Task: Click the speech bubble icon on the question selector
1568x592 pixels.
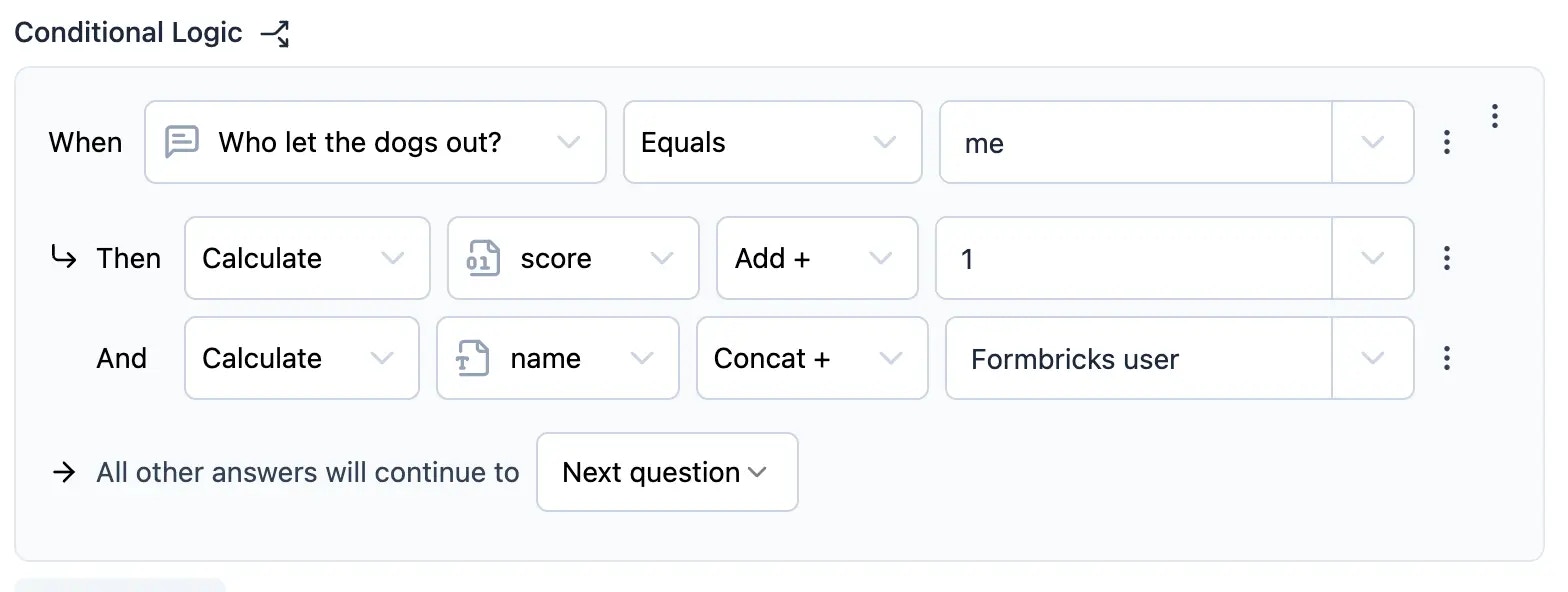Action: 182,142
